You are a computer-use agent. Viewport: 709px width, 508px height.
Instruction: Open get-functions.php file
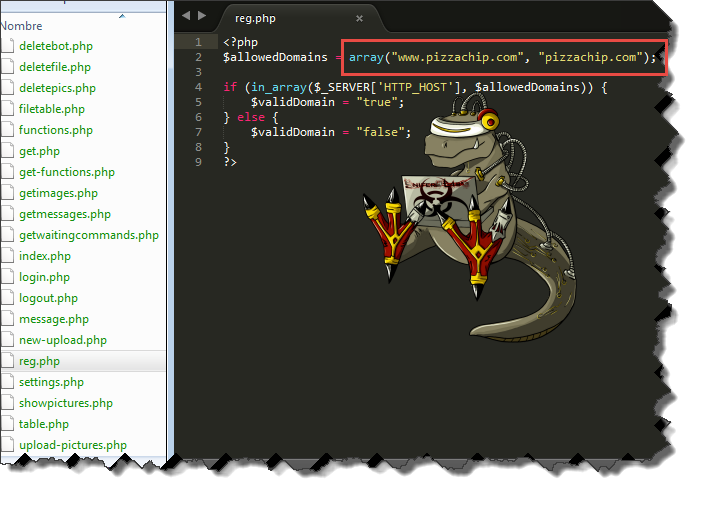pyautogui.click(x=67, y=172)
